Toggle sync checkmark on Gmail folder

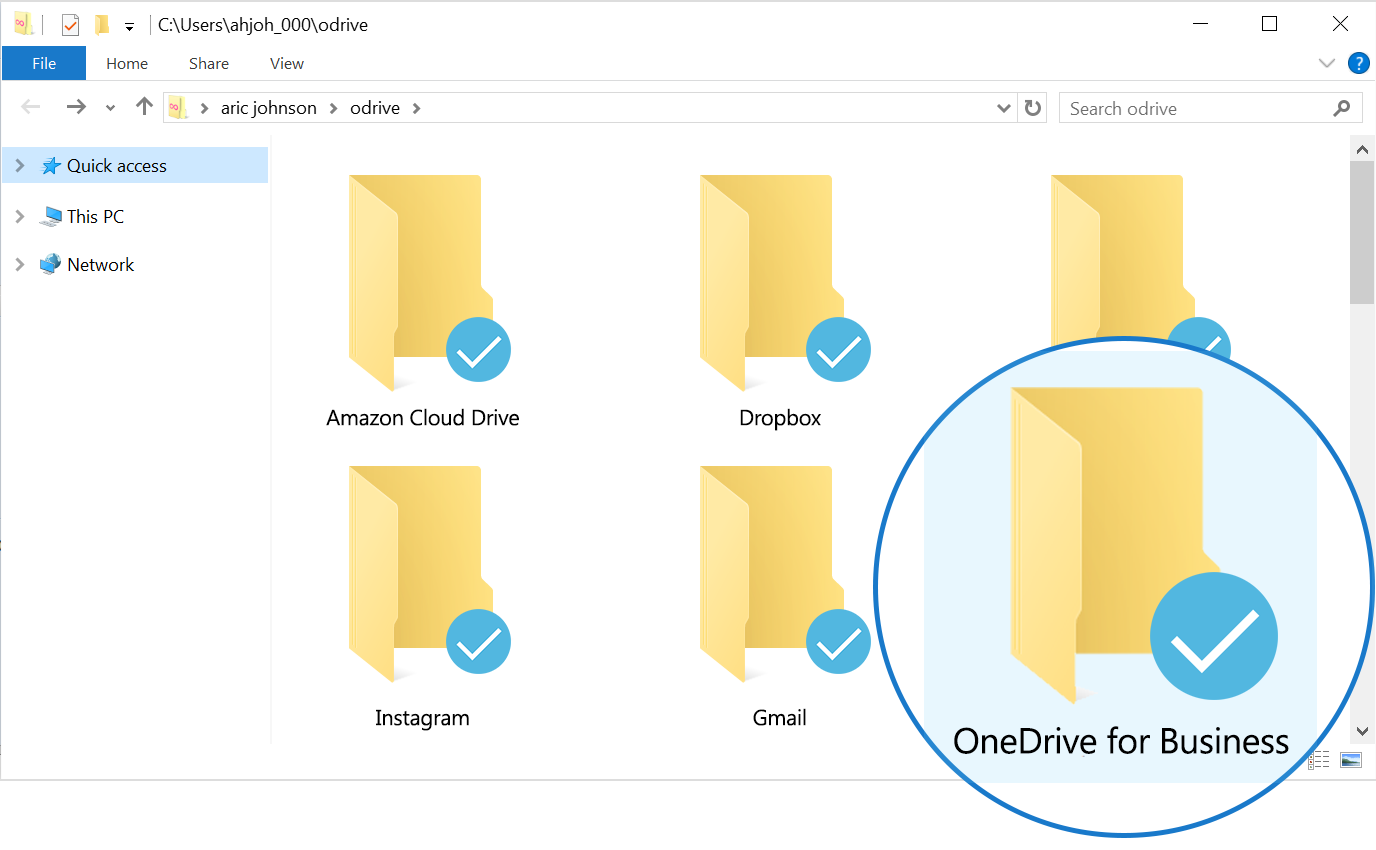[838, 641]
